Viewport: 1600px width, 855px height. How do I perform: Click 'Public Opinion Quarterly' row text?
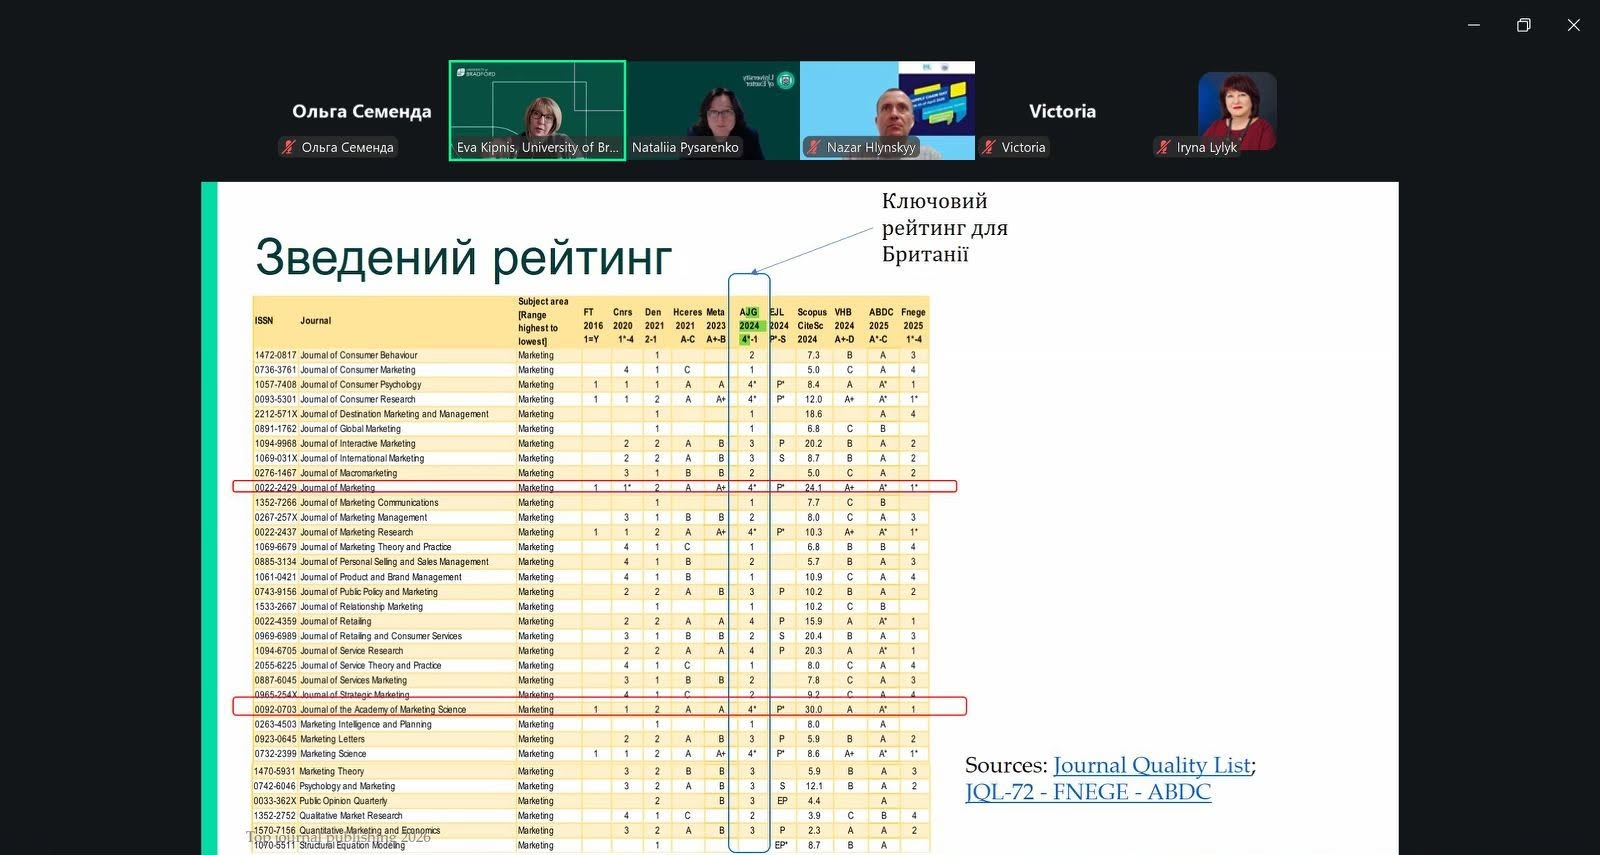(x=343, y=801)
